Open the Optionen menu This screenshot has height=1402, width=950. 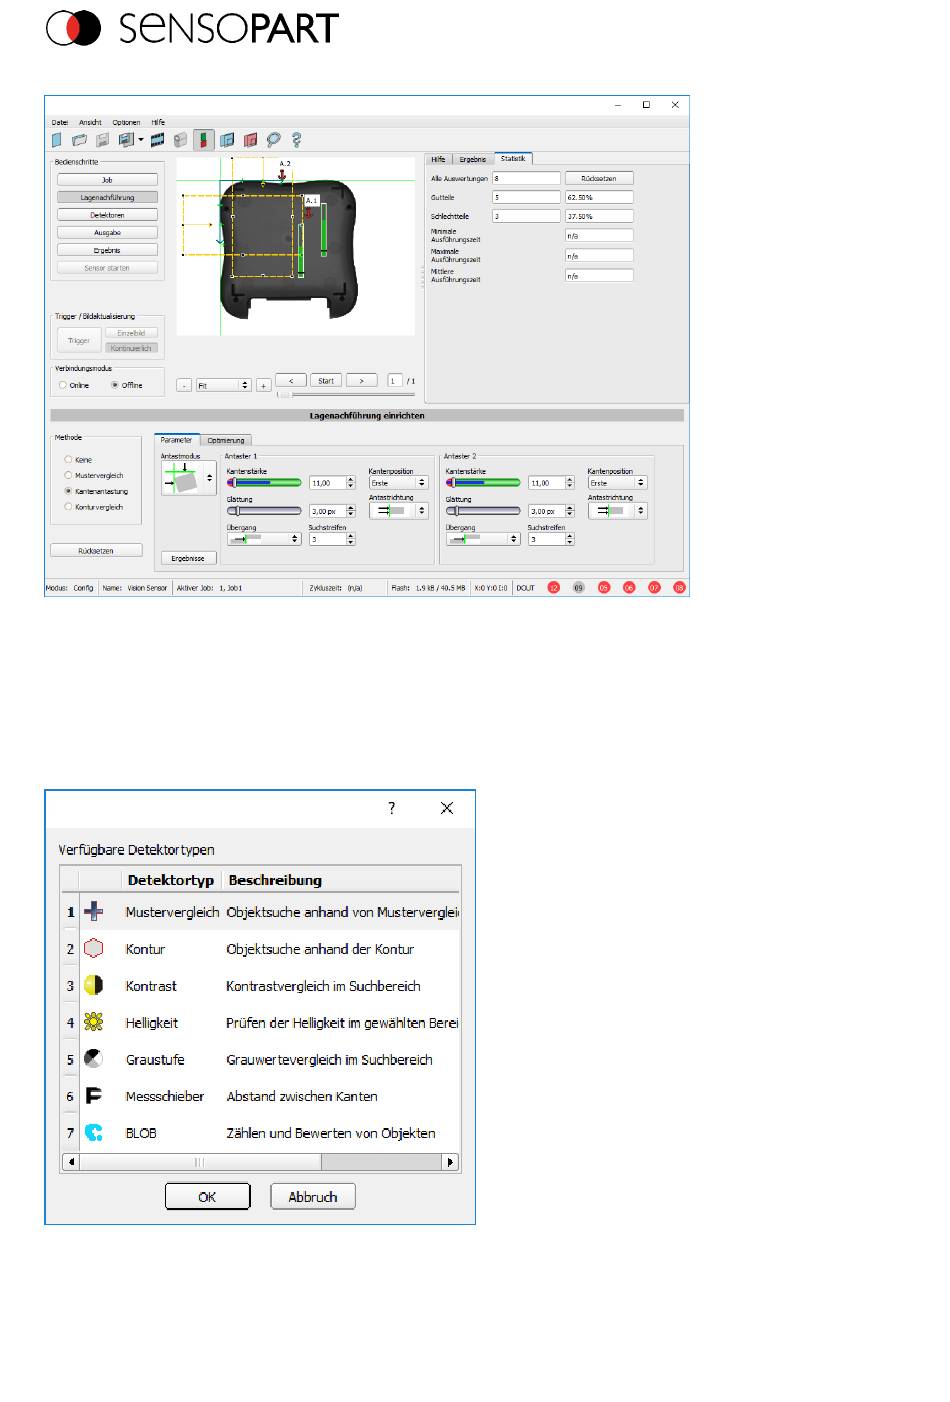tap(126, 122)
